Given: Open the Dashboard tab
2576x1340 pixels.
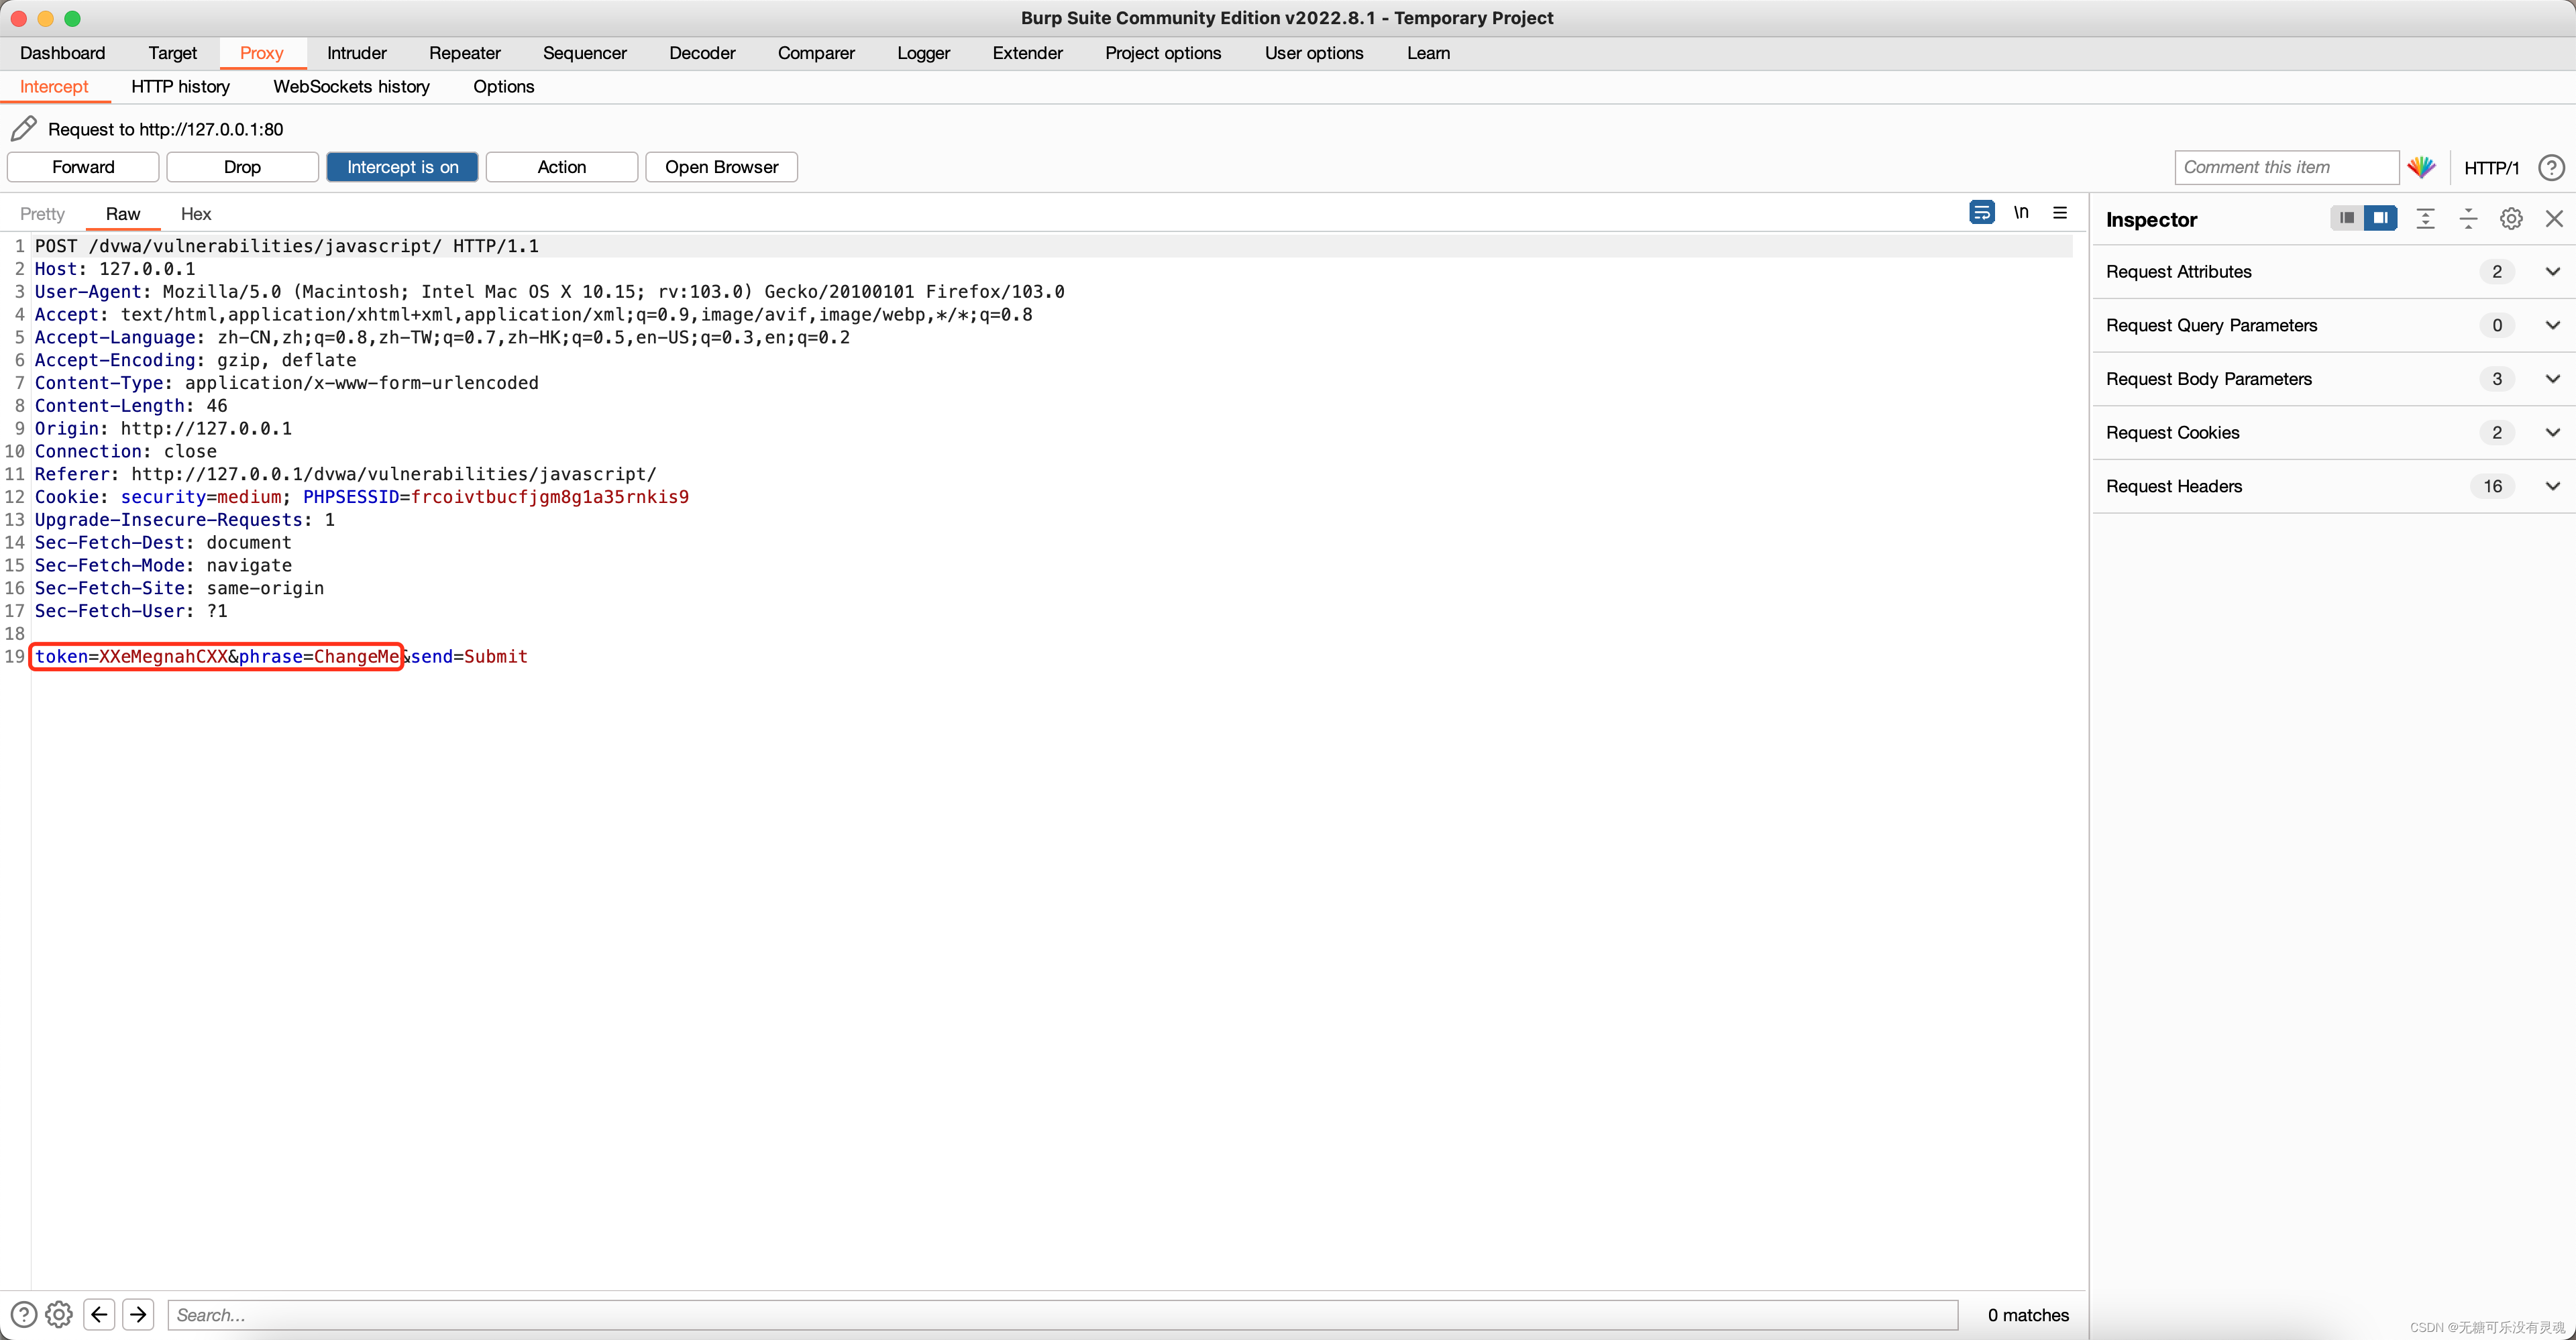Looking at the screenshot, I should click(62, 53).
